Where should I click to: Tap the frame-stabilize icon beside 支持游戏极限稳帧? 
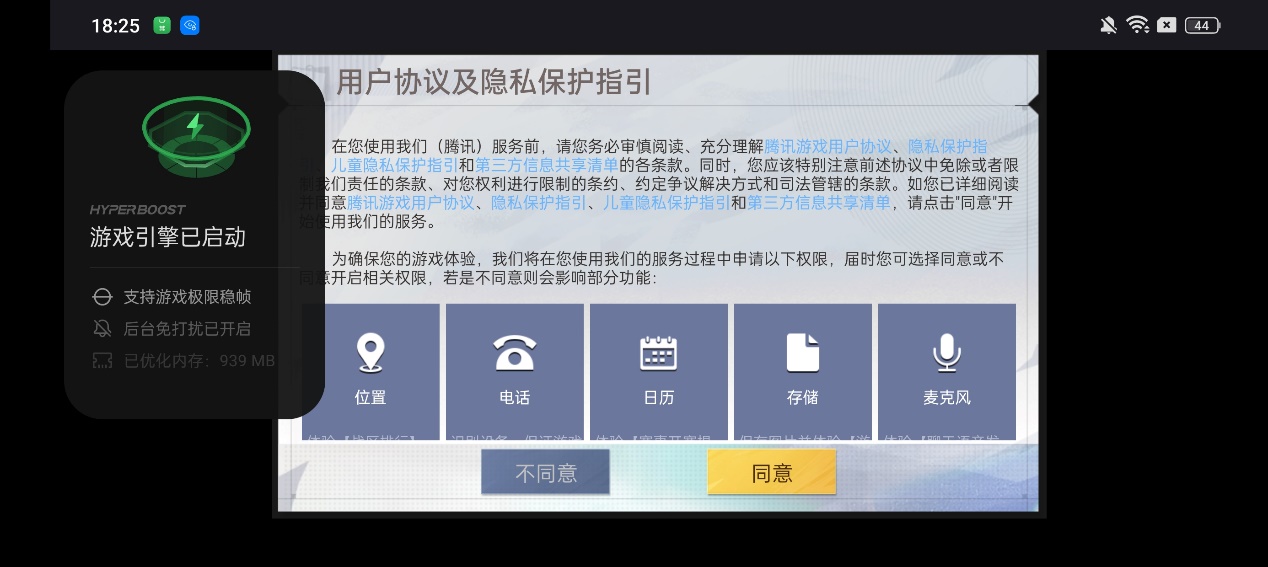click(102, 297)
